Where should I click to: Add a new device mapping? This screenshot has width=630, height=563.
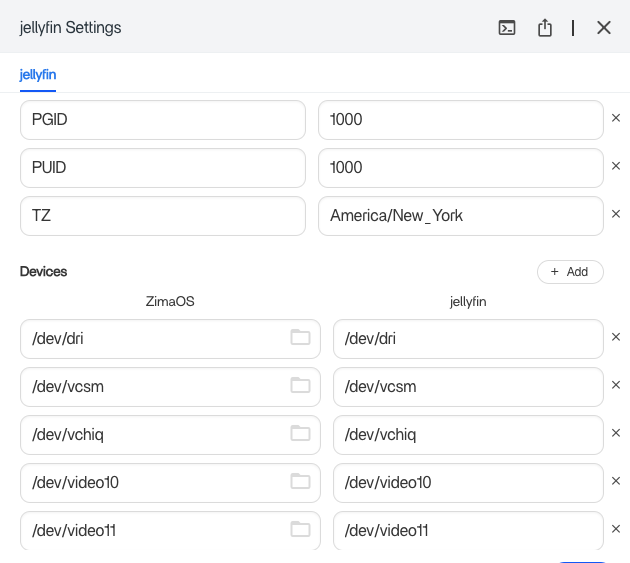pyautogui.click(x=570, y=272)
